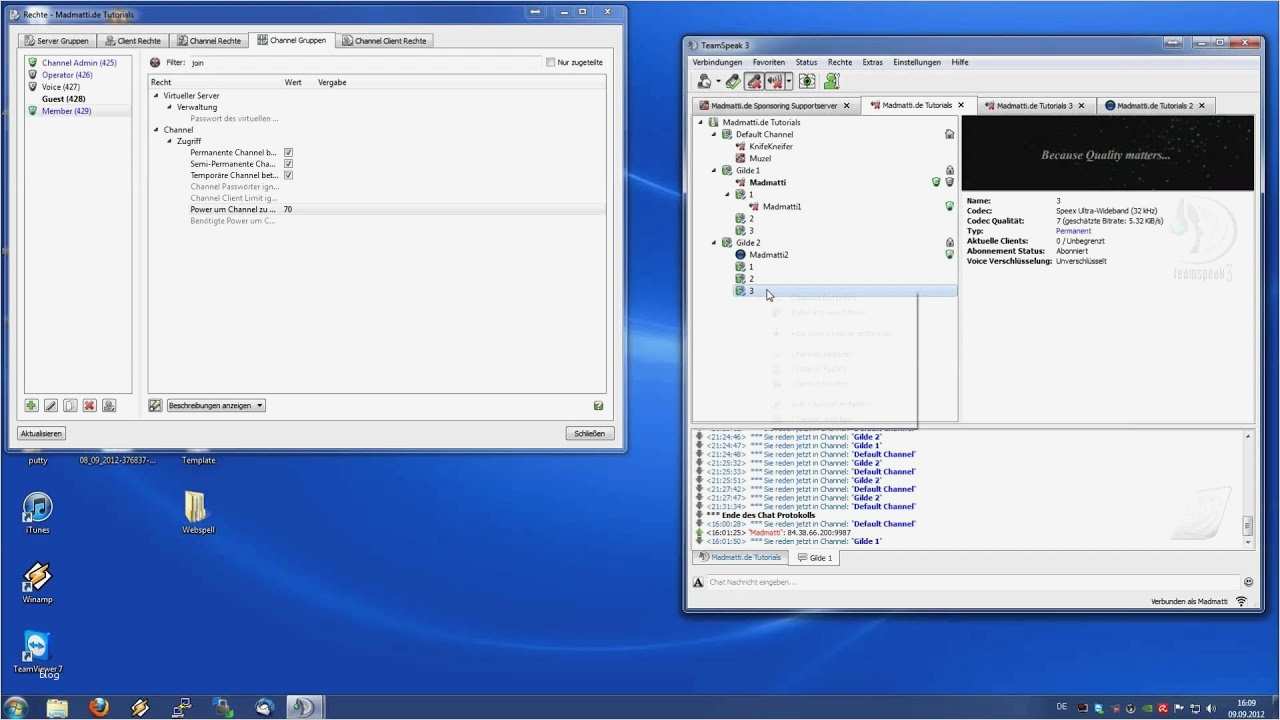Toggle the Temporäre Channel checkbox
The height and width of the screenshot is (720, 1280).
(x=288, y=176)
